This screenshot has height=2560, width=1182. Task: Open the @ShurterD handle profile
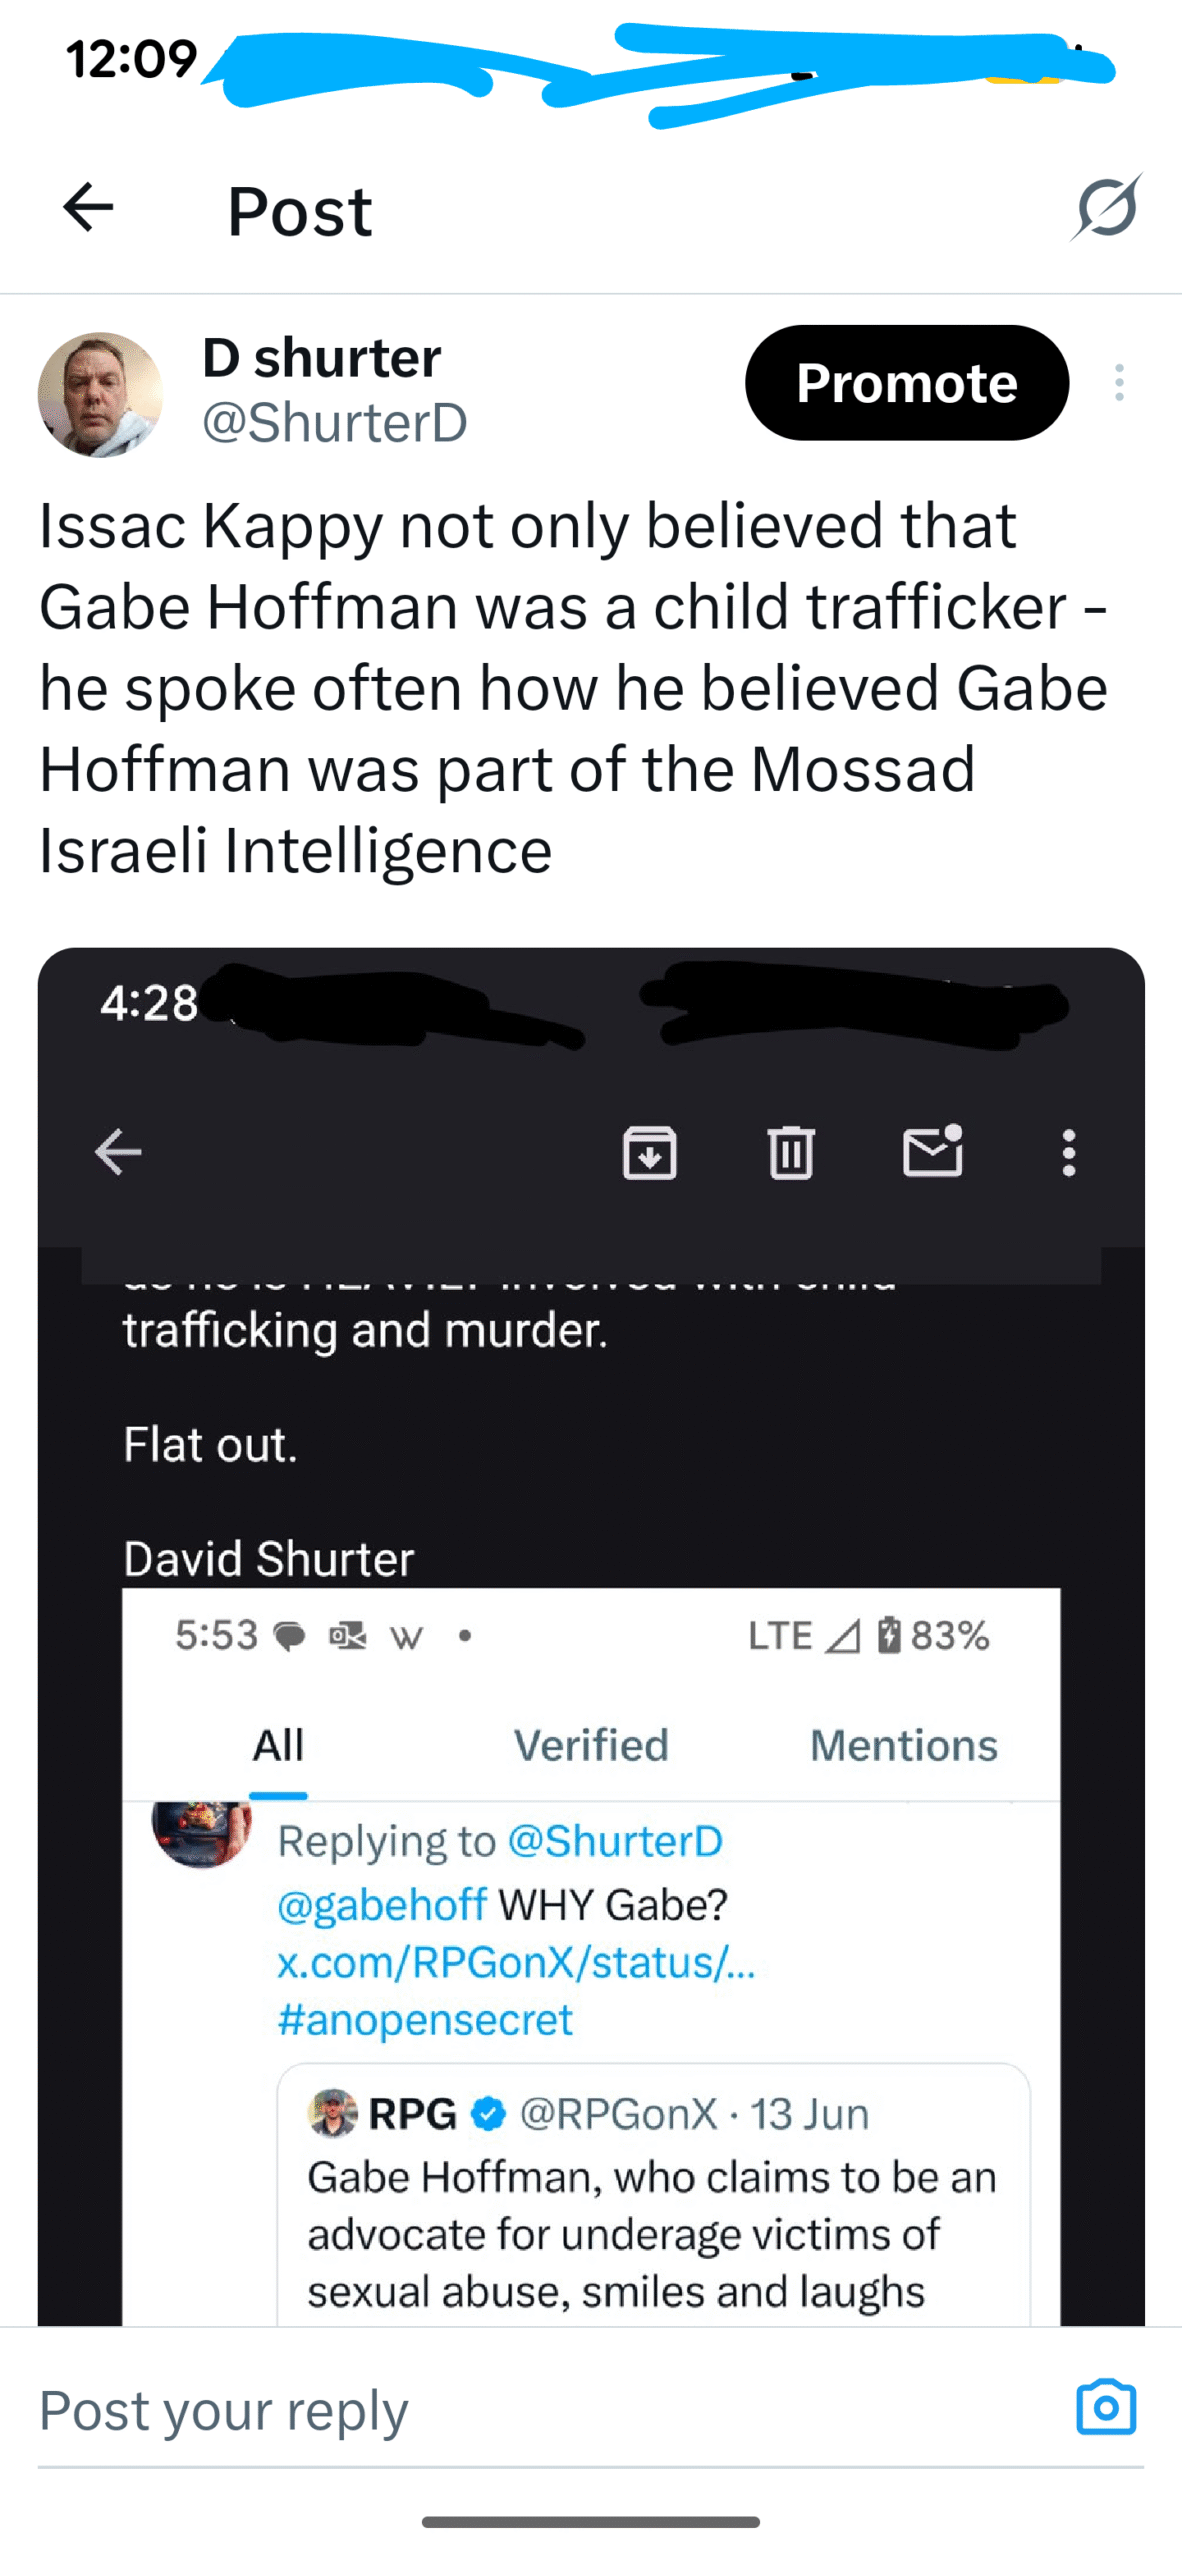click(x=334, y=423)
